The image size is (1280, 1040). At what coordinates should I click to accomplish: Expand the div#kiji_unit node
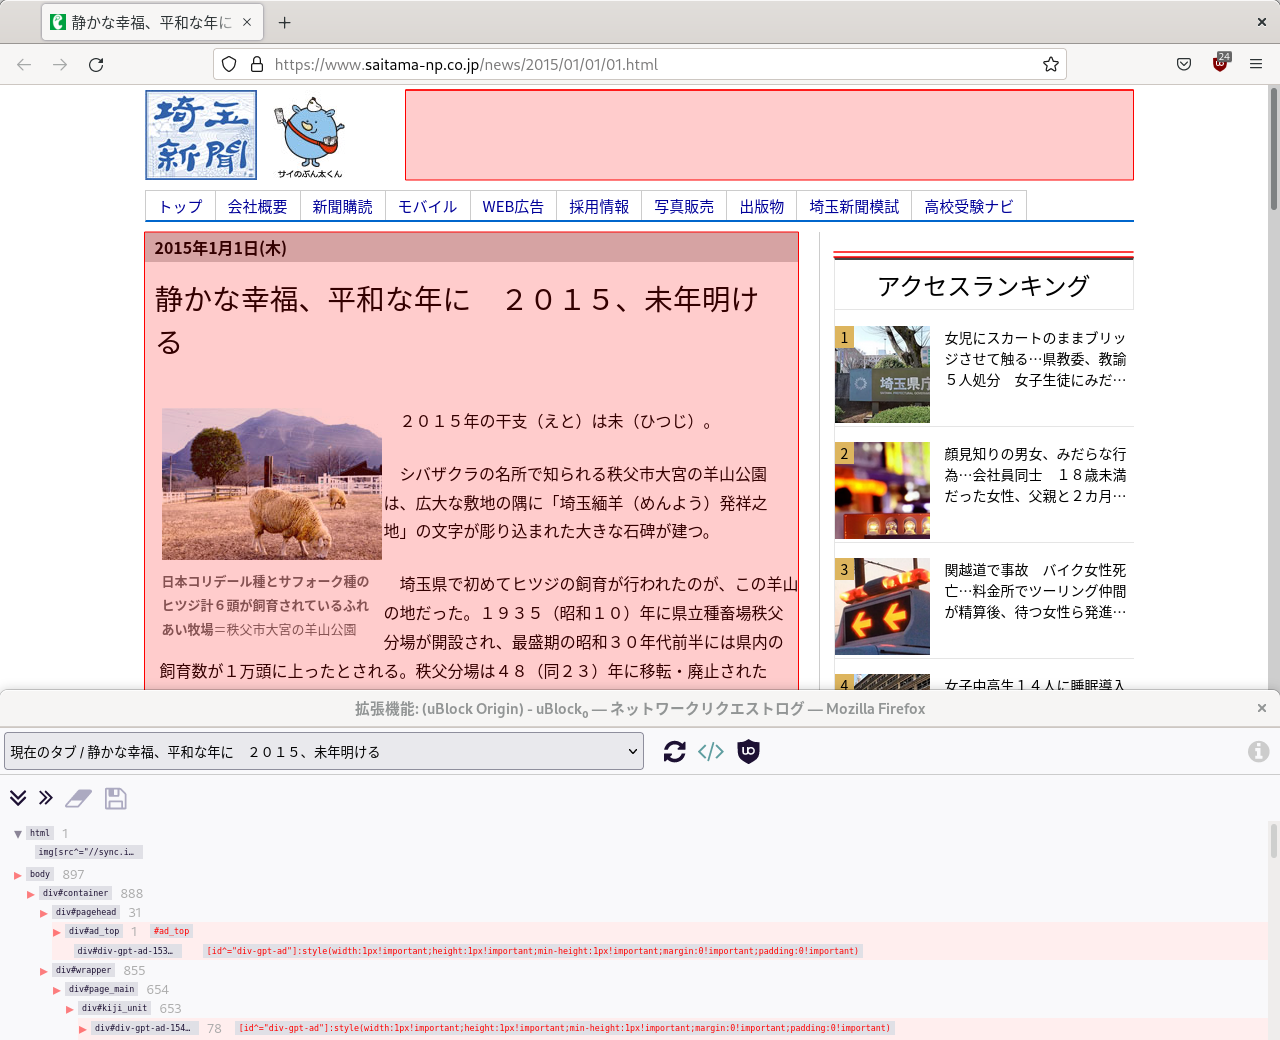click(x=70, y=1009)
